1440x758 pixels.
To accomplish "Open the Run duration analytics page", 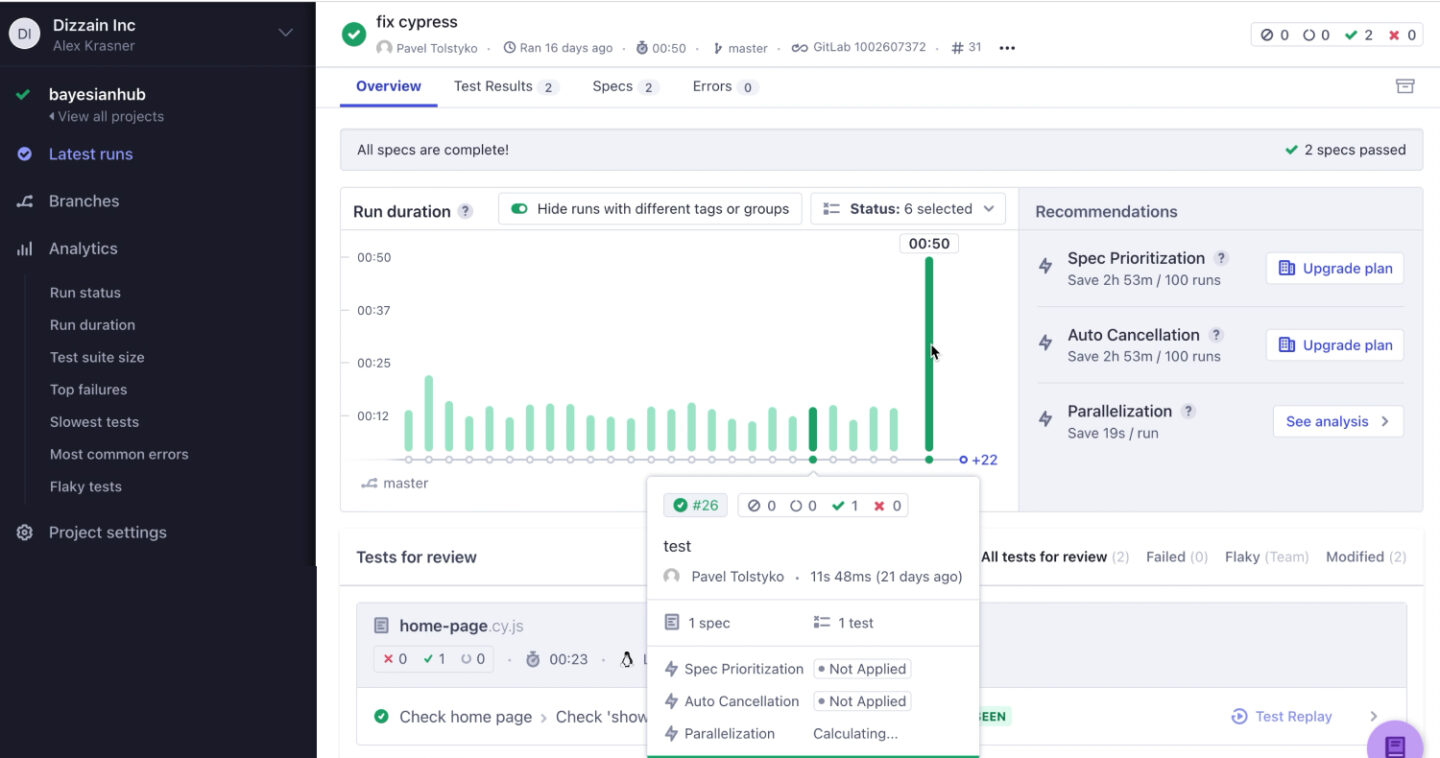I will point(92,325).
